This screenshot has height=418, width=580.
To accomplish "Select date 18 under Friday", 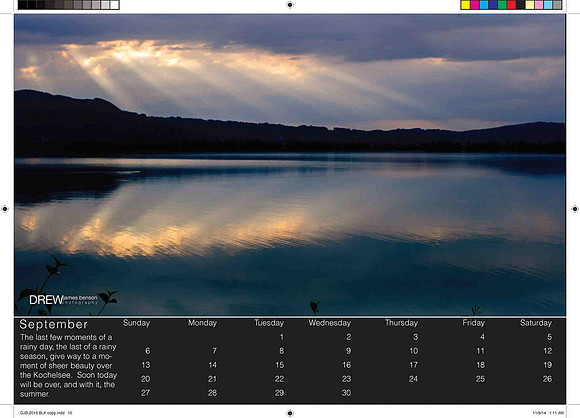I will 480,365.
